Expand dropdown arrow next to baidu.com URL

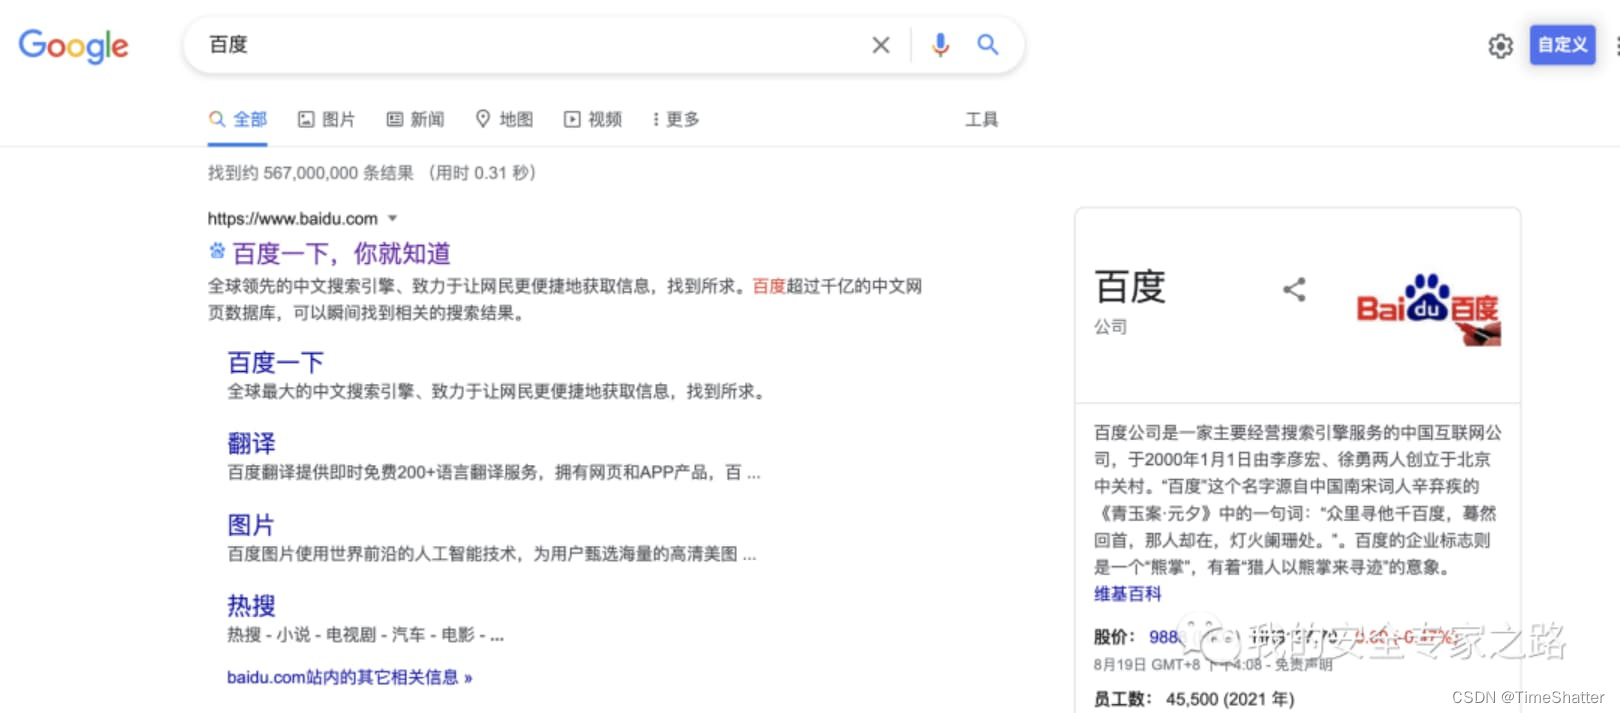pyautogui.click(x=392, y=218)
